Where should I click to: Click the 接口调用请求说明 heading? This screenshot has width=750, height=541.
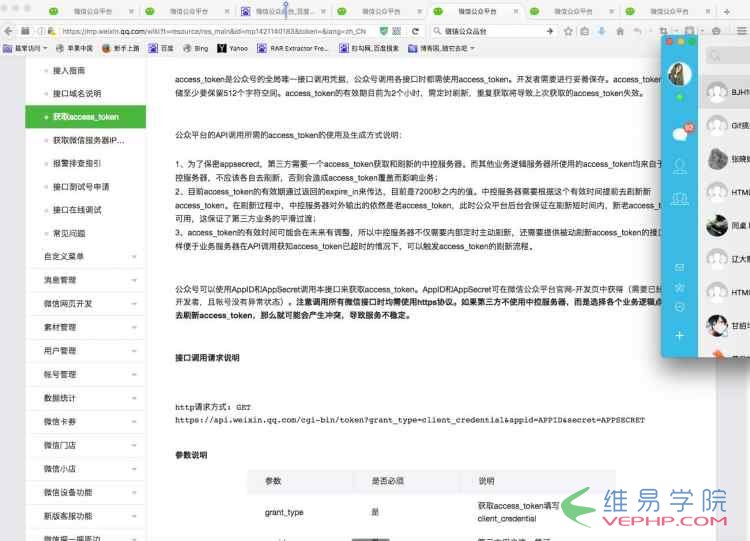(x=207, y=358)
